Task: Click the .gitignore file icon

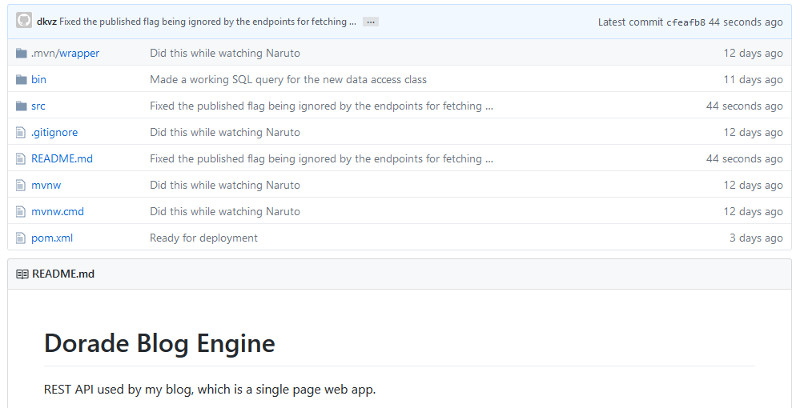Action: (22, 132)
